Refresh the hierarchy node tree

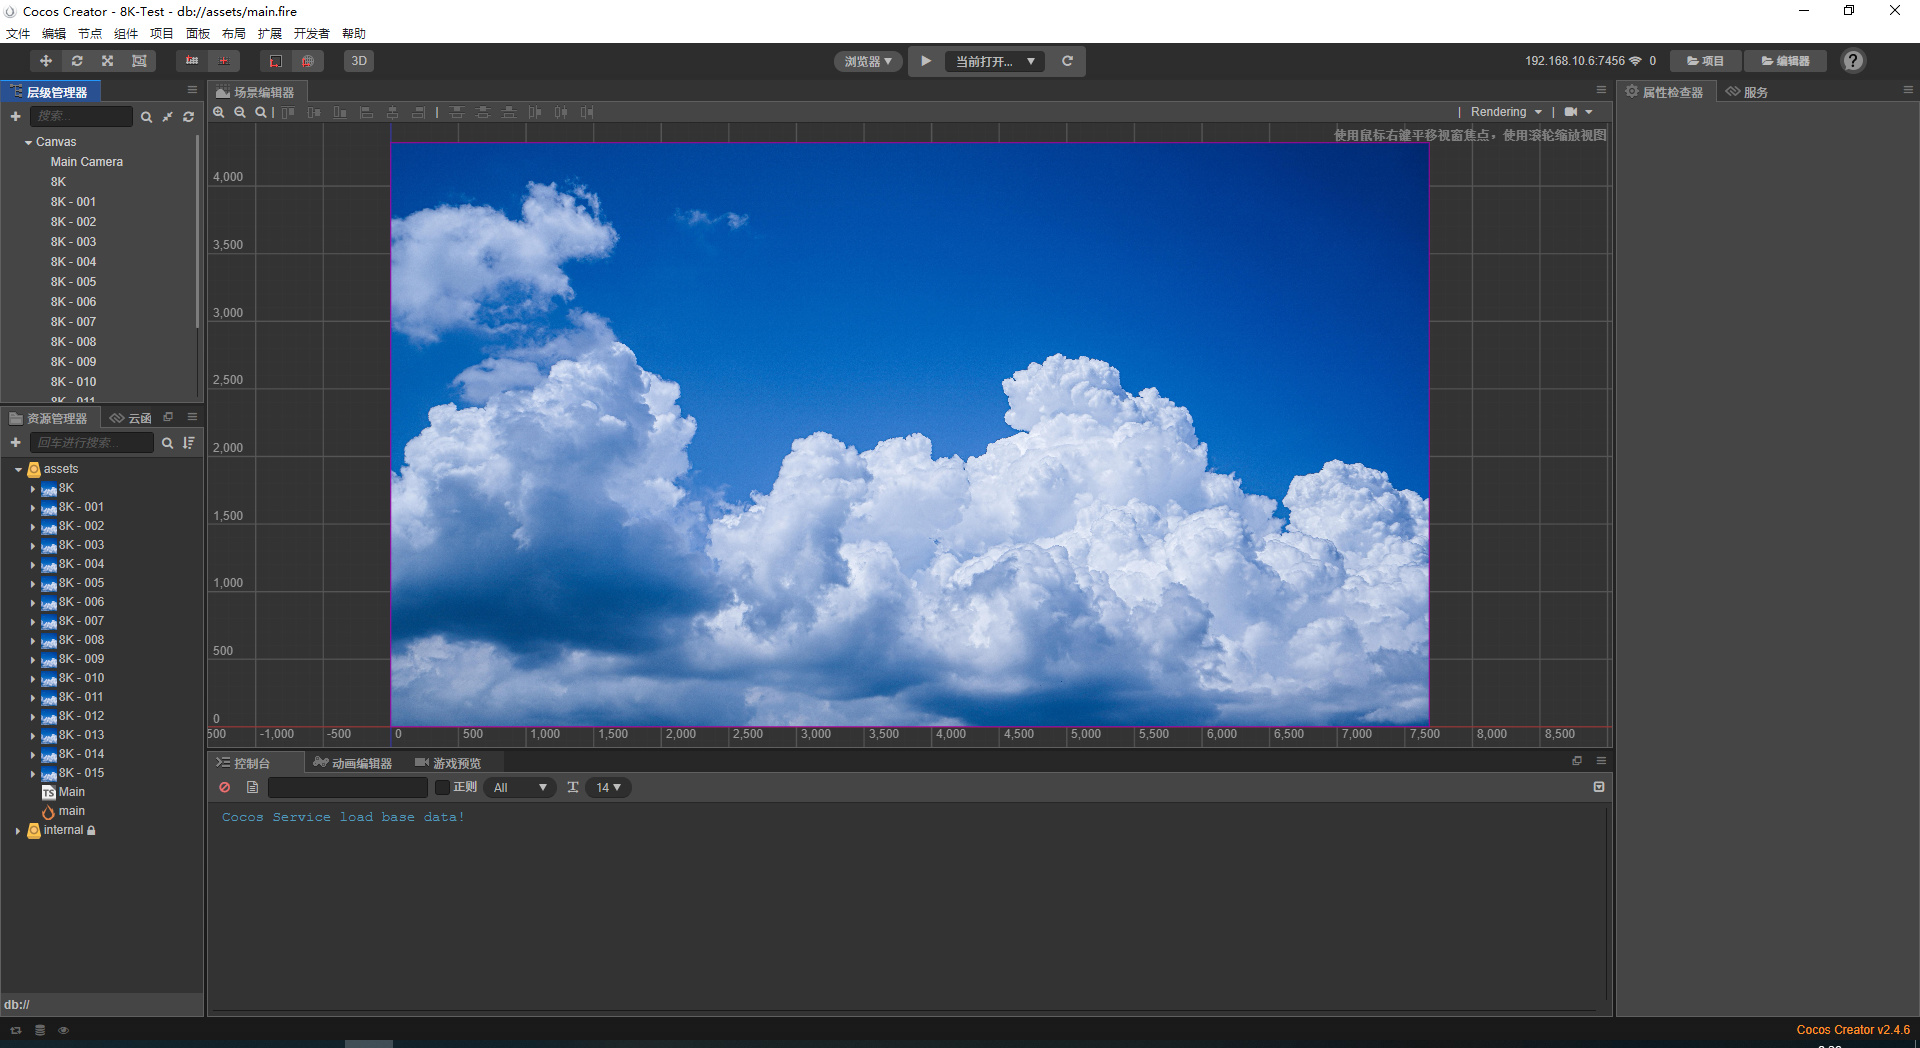[x=188, y=117]
